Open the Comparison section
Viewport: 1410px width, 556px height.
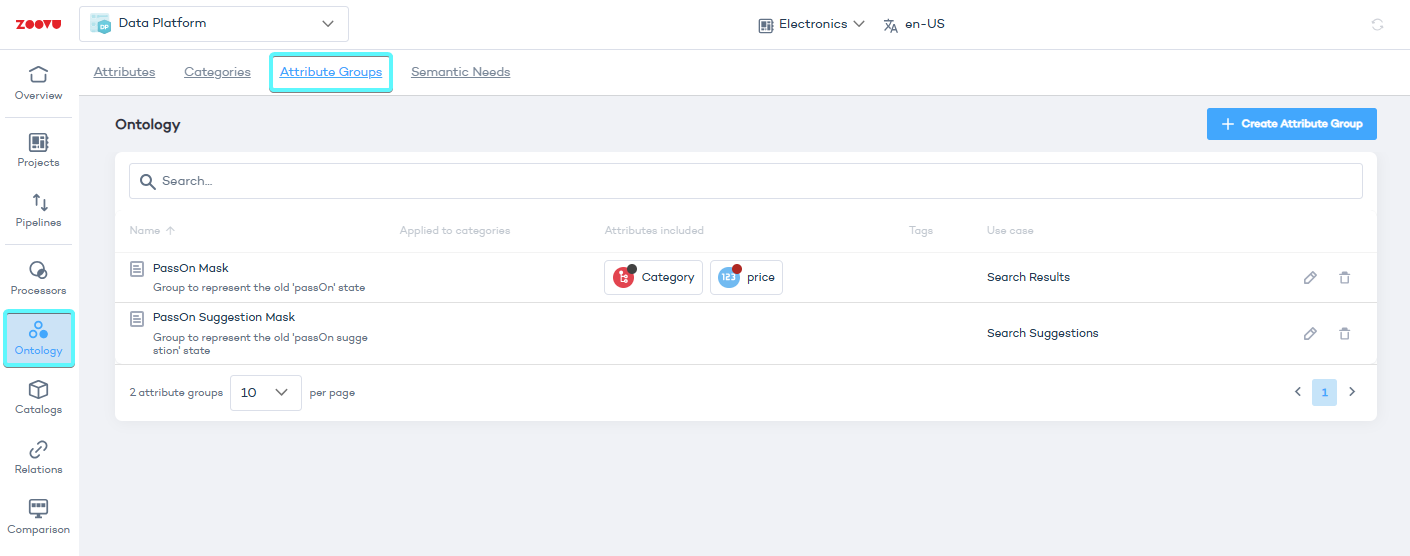[x=38, y=517]
